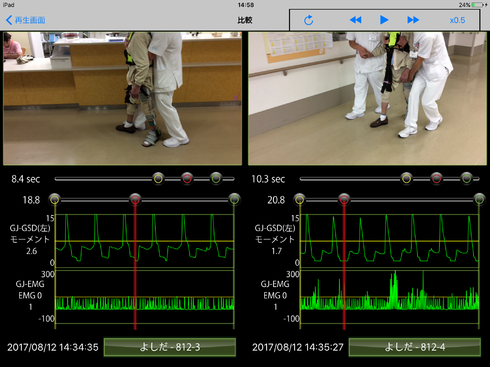The width and height of the screenshot is (490, 367).
Task: Go back to 再生画面
Action: [x=26, y=20]
